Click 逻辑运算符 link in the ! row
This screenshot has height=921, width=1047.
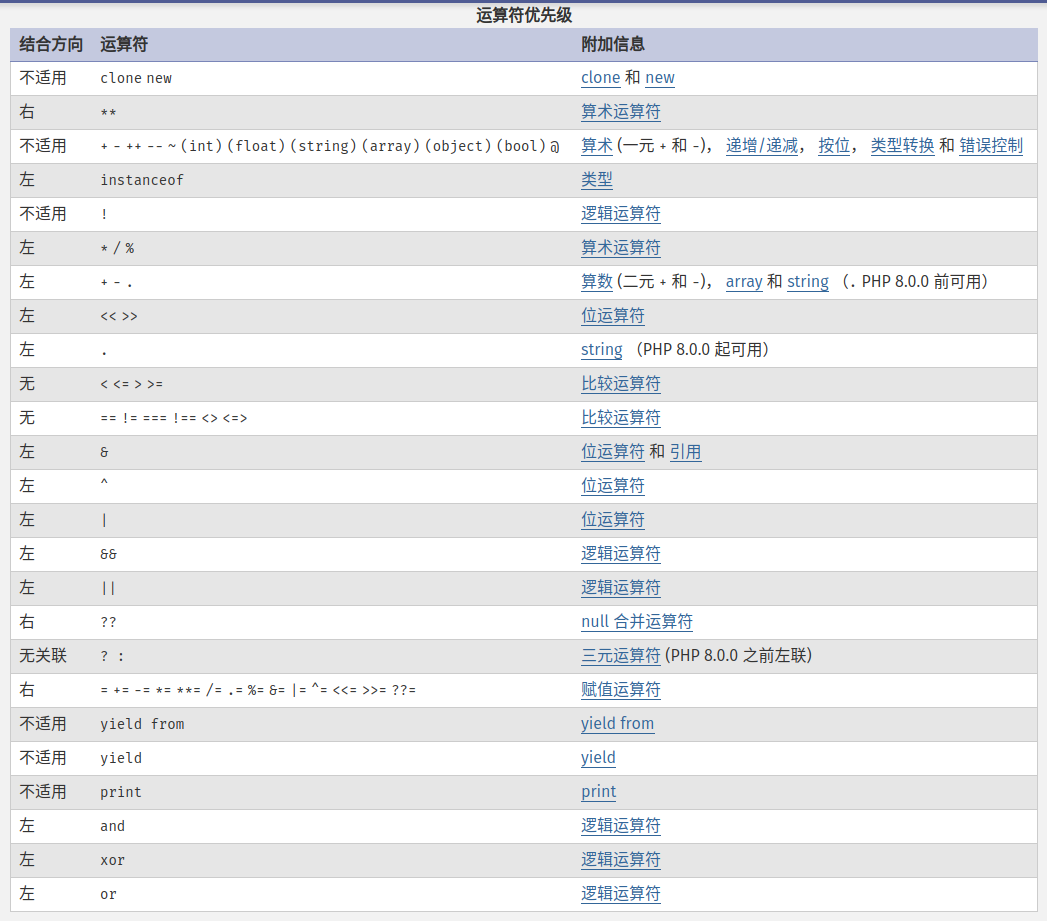pos(620,214)
